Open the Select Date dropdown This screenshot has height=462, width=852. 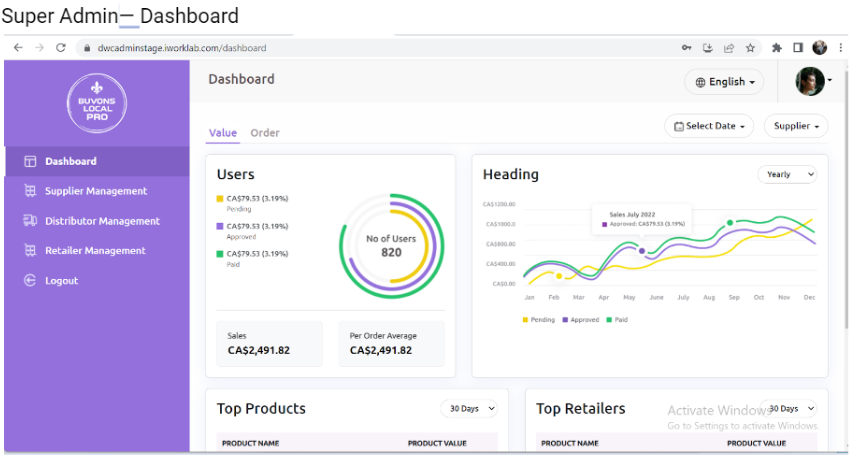click(x=709, y=126)
